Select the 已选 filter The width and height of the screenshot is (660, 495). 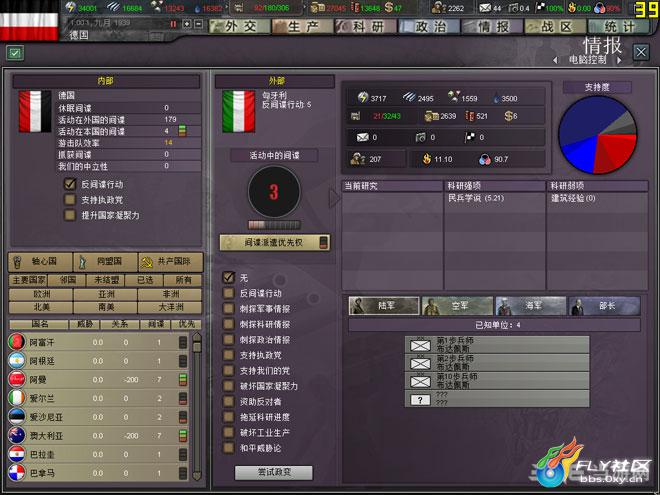click(x=145, y=280)
